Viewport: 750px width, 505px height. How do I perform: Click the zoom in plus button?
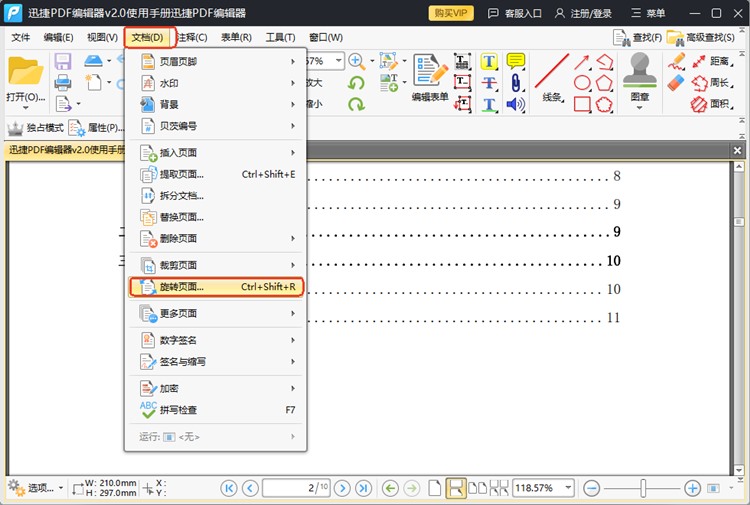(692, 488)
